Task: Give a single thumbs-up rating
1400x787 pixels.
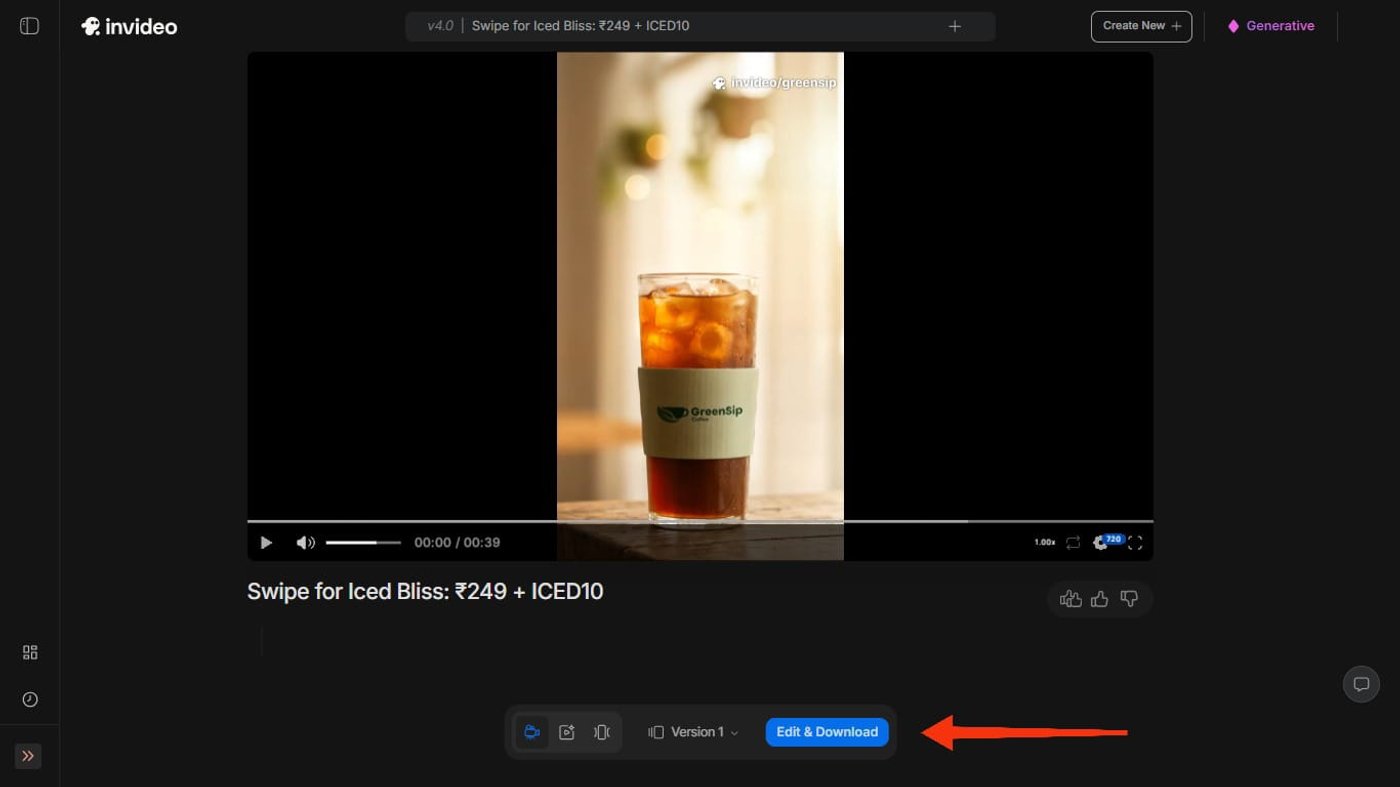Action: click(x=1100, y=599)
